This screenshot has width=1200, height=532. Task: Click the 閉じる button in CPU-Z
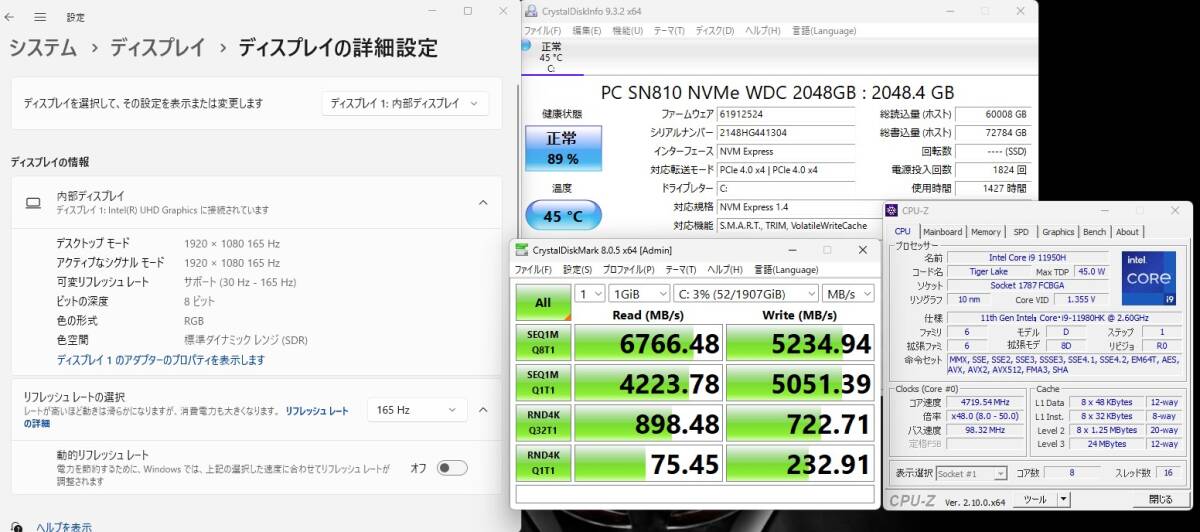[x=1160, y=499]
